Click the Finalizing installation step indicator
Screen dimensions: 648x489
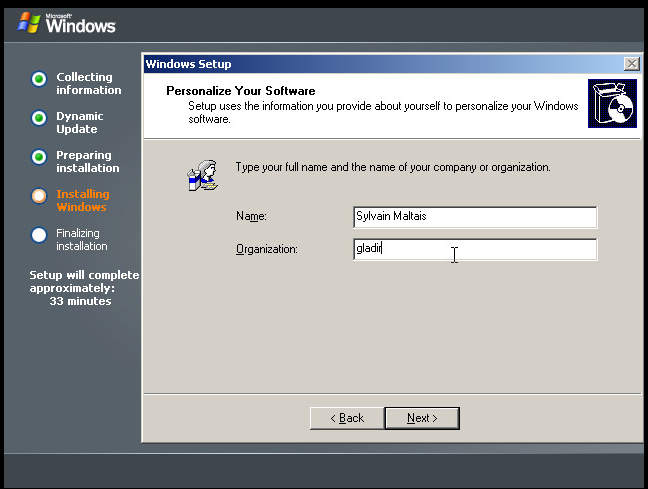click(39, 235)
